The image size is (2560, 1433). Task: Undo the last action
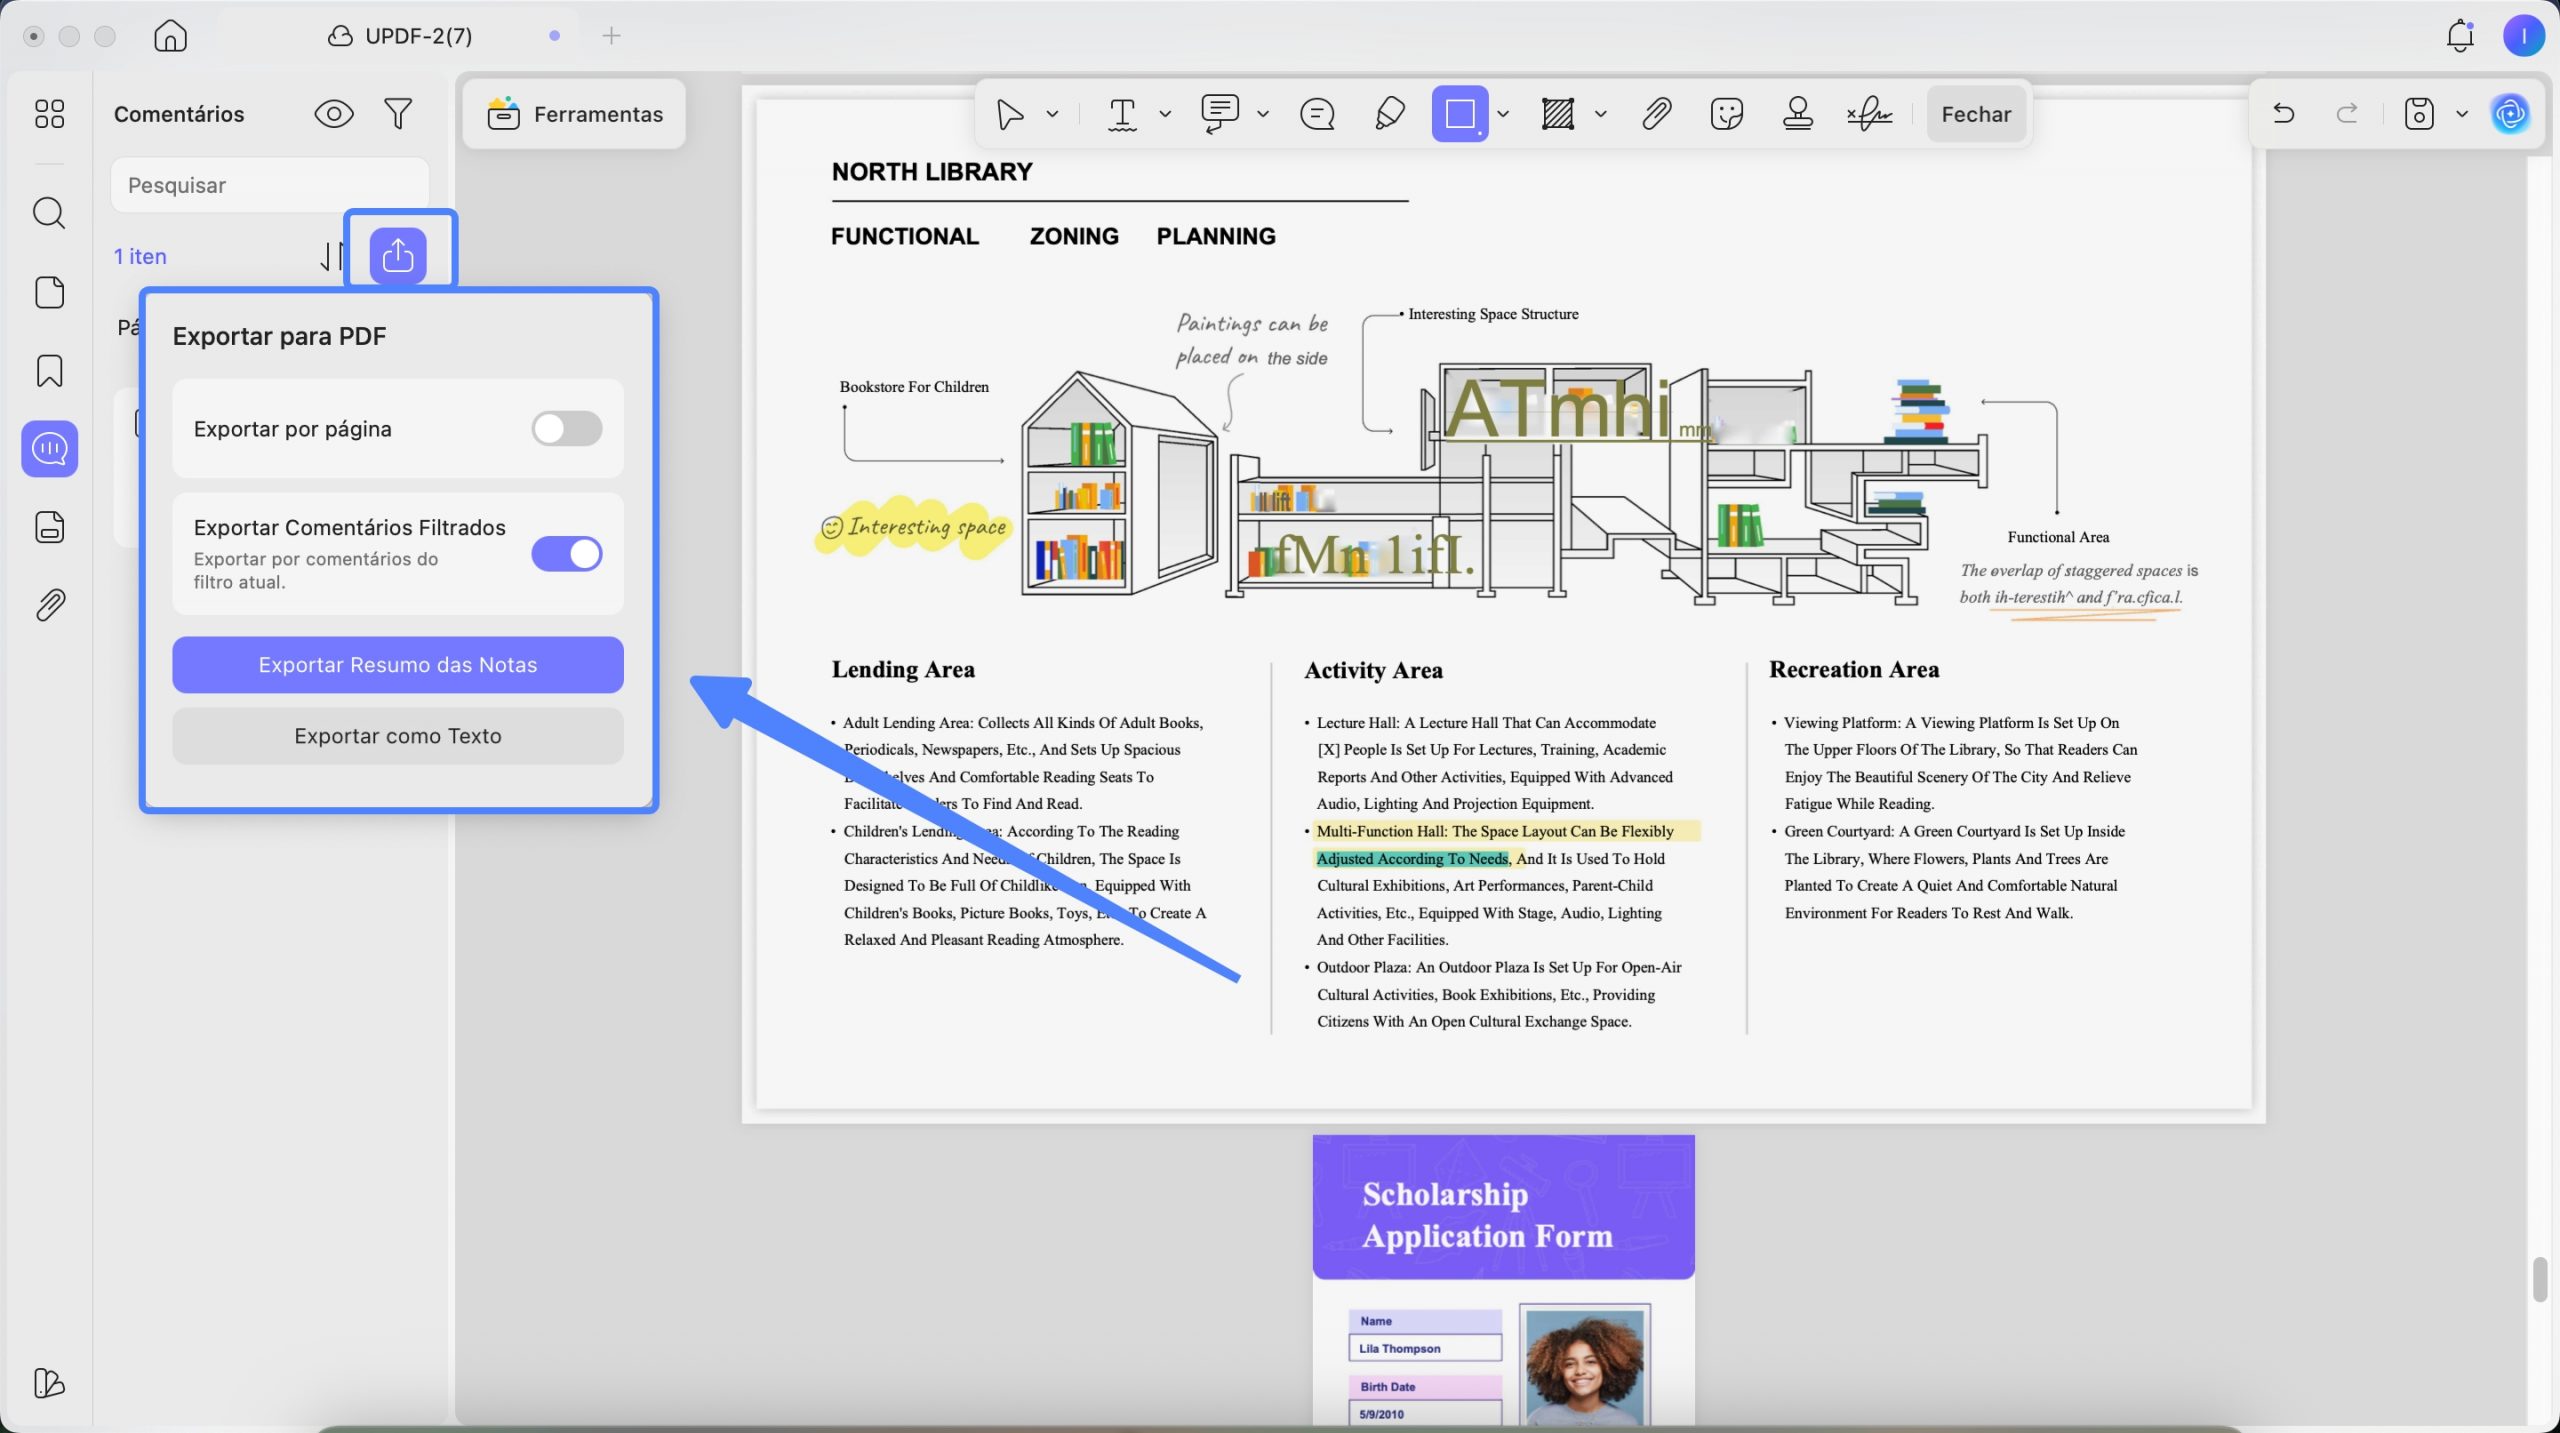tap(2283, 114)
